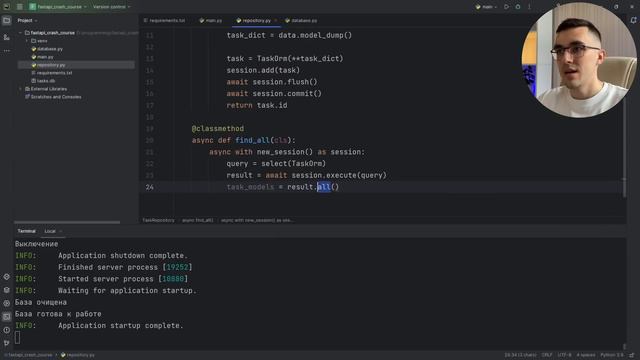Screen dimensions: 640x360
Task: Open the Python interpreter status widget
Action: [x=611, y=355]
